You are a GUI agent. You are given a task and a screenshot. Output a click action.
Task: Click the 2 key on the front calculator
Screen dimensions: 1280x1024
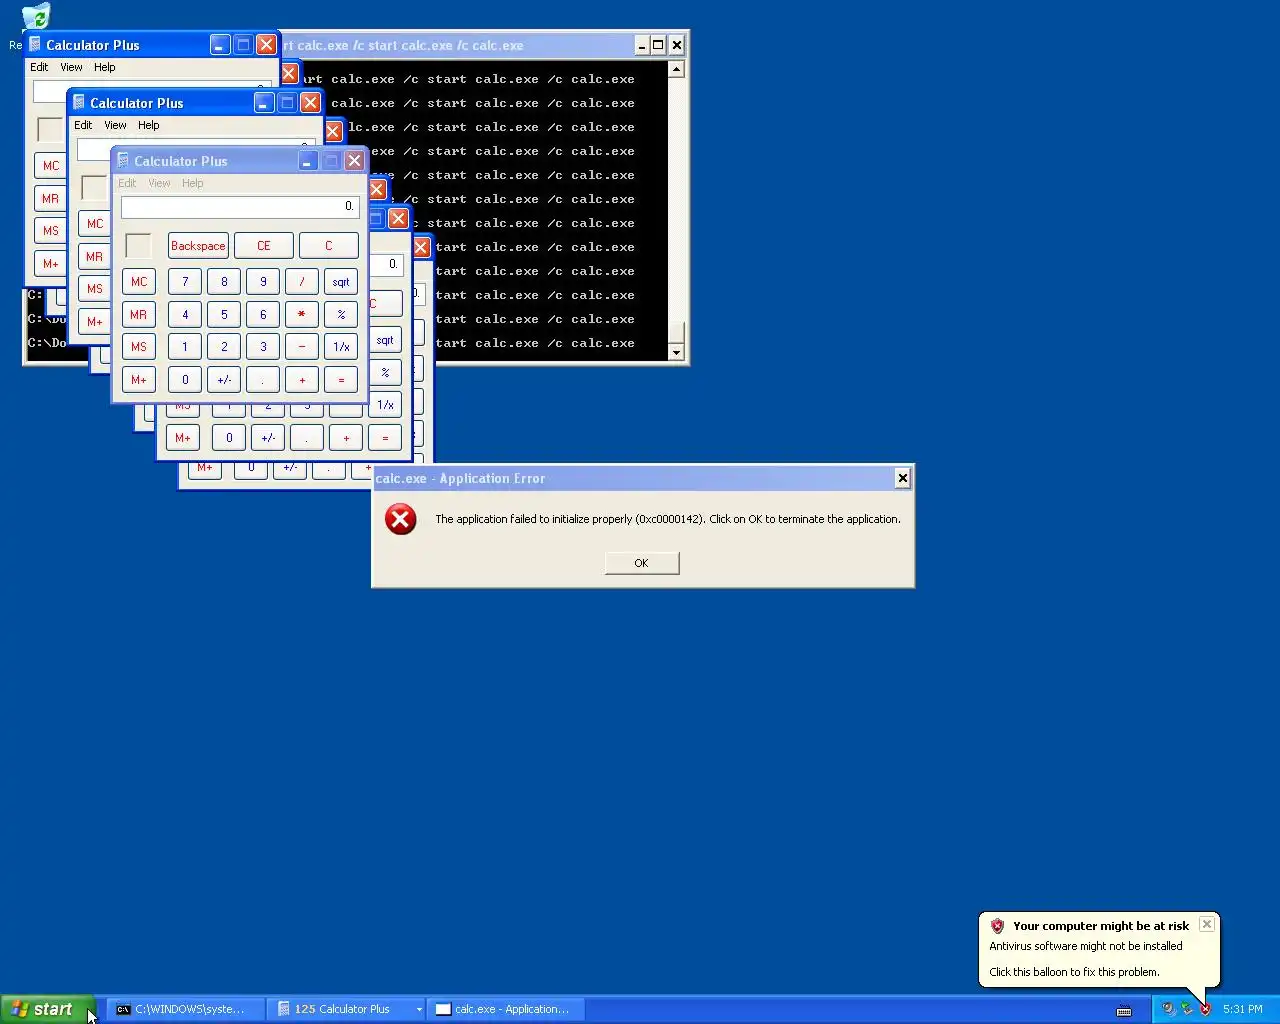[224, 347]
